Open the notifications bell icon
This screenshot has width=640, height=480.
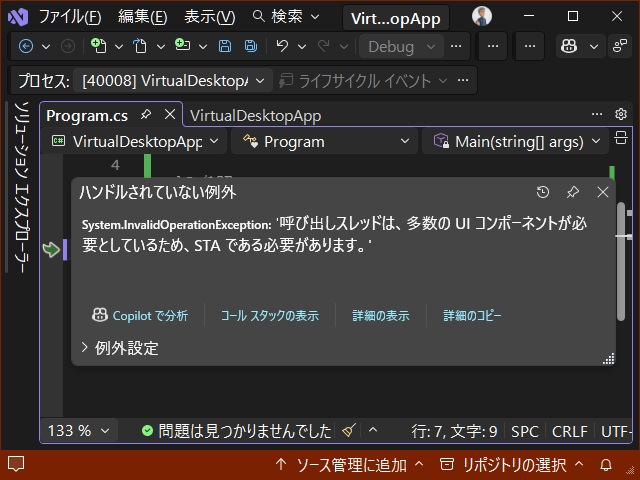point(606,464)
